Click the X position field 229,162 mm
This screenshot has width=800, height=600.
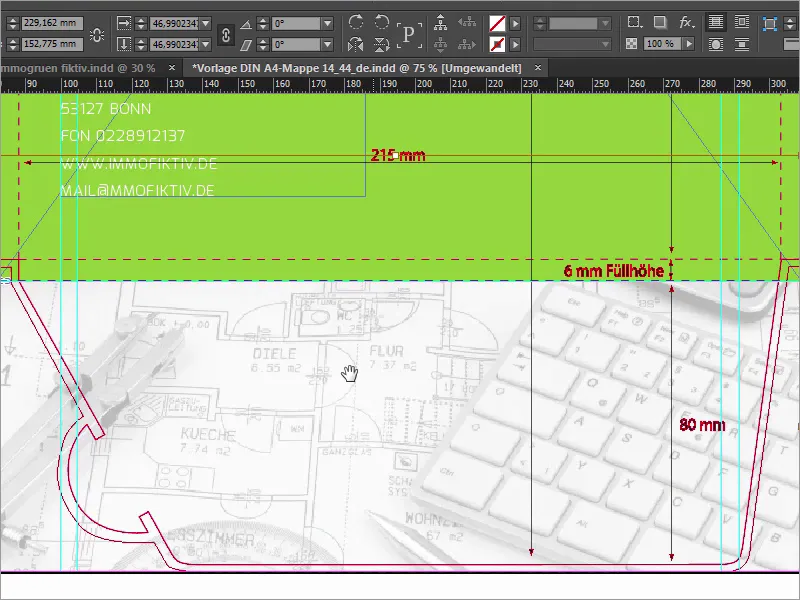point(52,23)
